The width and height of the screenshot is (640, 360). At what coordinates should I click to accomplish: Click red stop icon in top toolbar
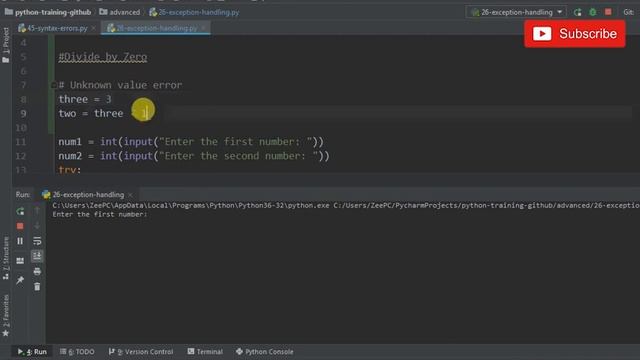(608, 12)
